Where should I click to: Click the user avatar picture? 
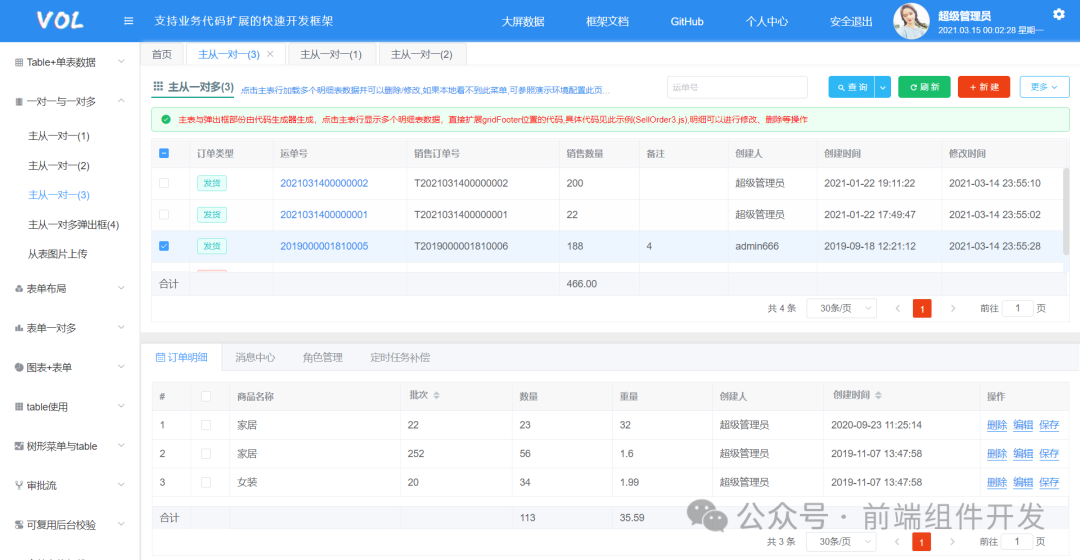[911, 21]
